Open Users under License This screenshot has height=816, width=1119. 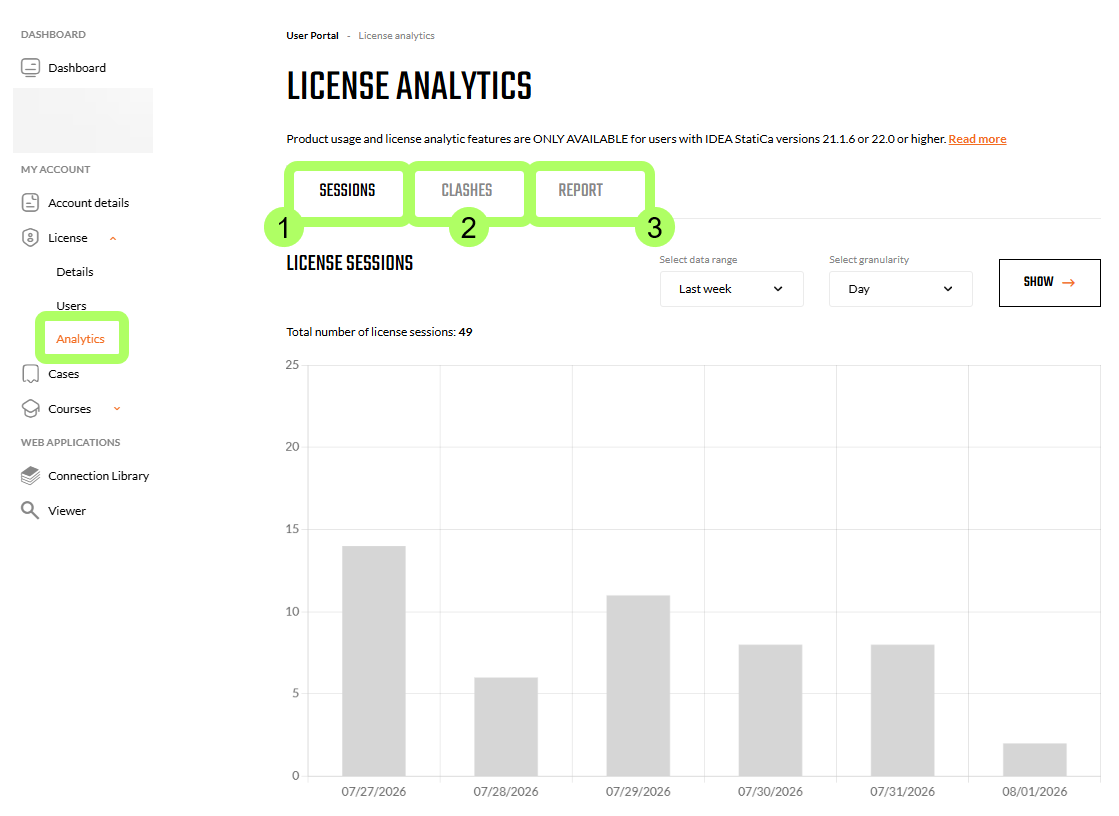click(x=71, y=306)
